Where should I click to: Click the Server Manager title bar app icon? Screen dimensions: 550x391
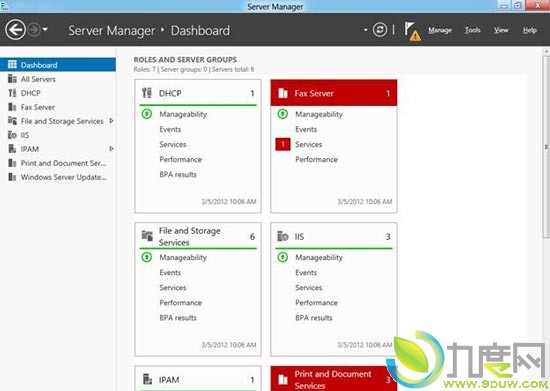[4, 6]
